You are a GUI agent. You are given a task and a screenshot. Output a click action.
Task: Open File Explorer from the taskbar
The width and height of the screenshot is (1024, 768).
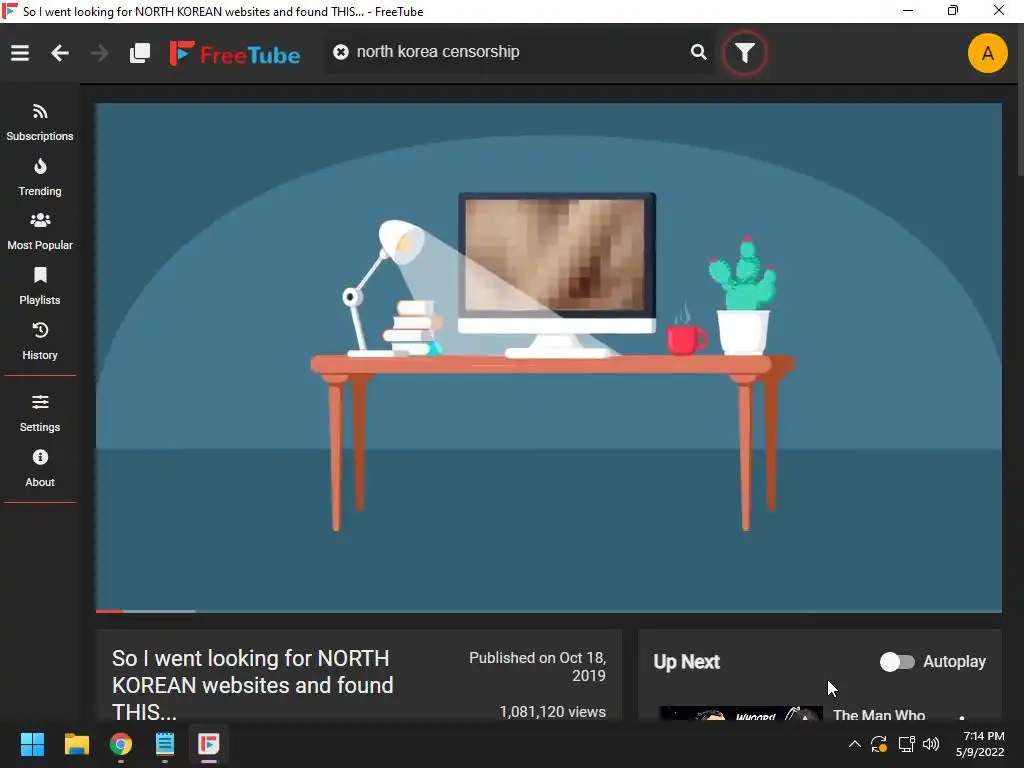click(76, 744)
